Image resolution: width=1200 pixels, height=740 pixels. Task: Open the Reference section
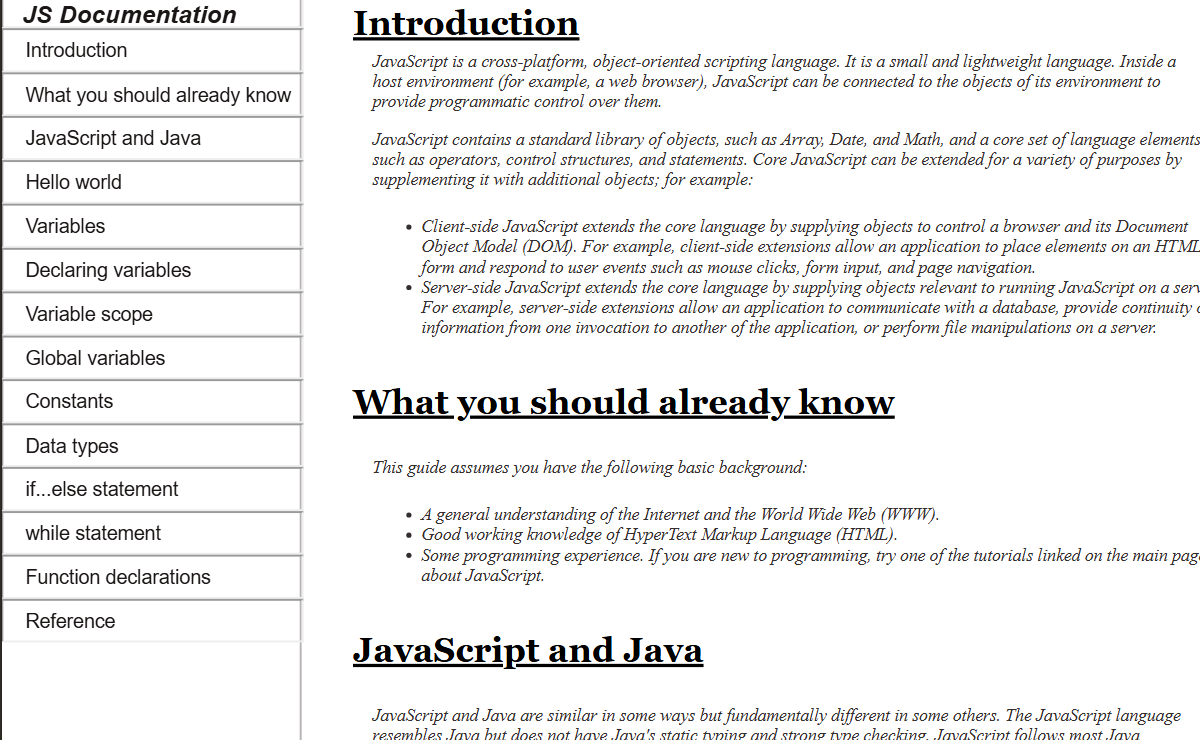[70, 621]
